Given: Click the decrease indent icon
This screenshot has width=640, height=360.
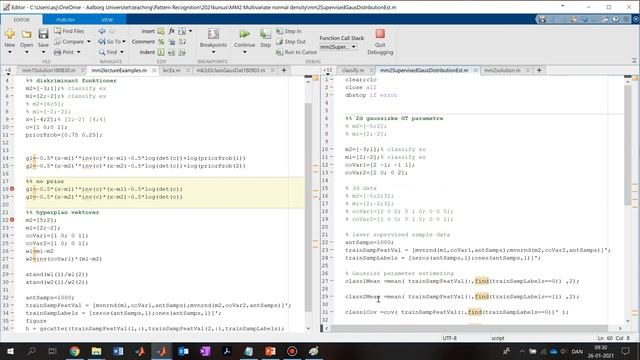Looking at the screenshot, I should pos(182,52).
